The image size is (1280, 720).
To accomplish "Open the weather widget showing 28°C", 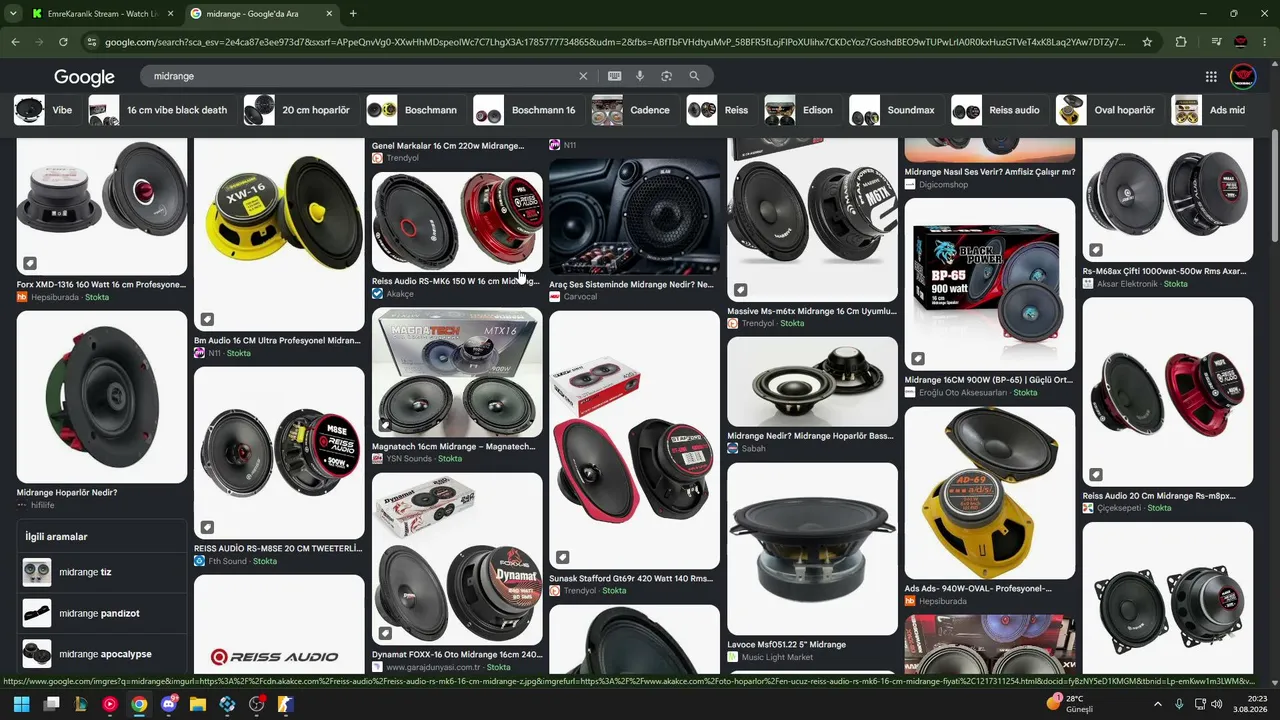I will [x=1070, y=704].
